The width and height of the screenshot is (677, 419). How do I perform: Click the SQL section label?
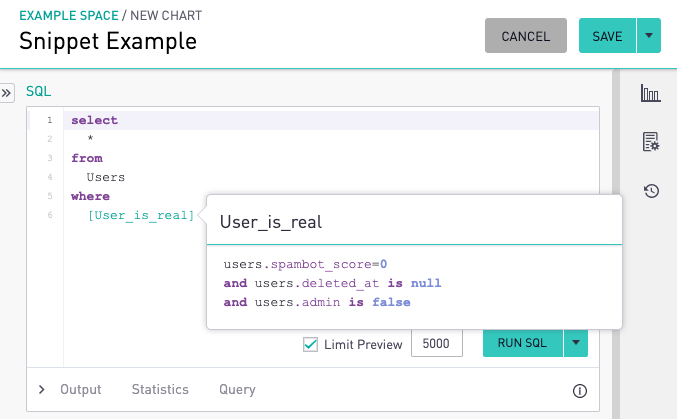click(38, 91)
